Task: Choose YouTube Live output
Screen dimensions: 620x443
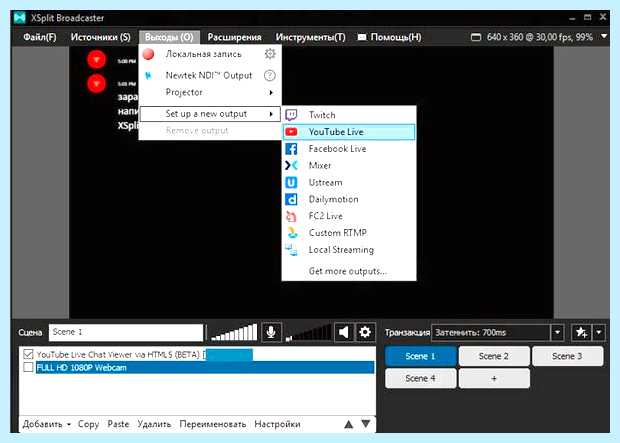Action: (x=349, y=132)
